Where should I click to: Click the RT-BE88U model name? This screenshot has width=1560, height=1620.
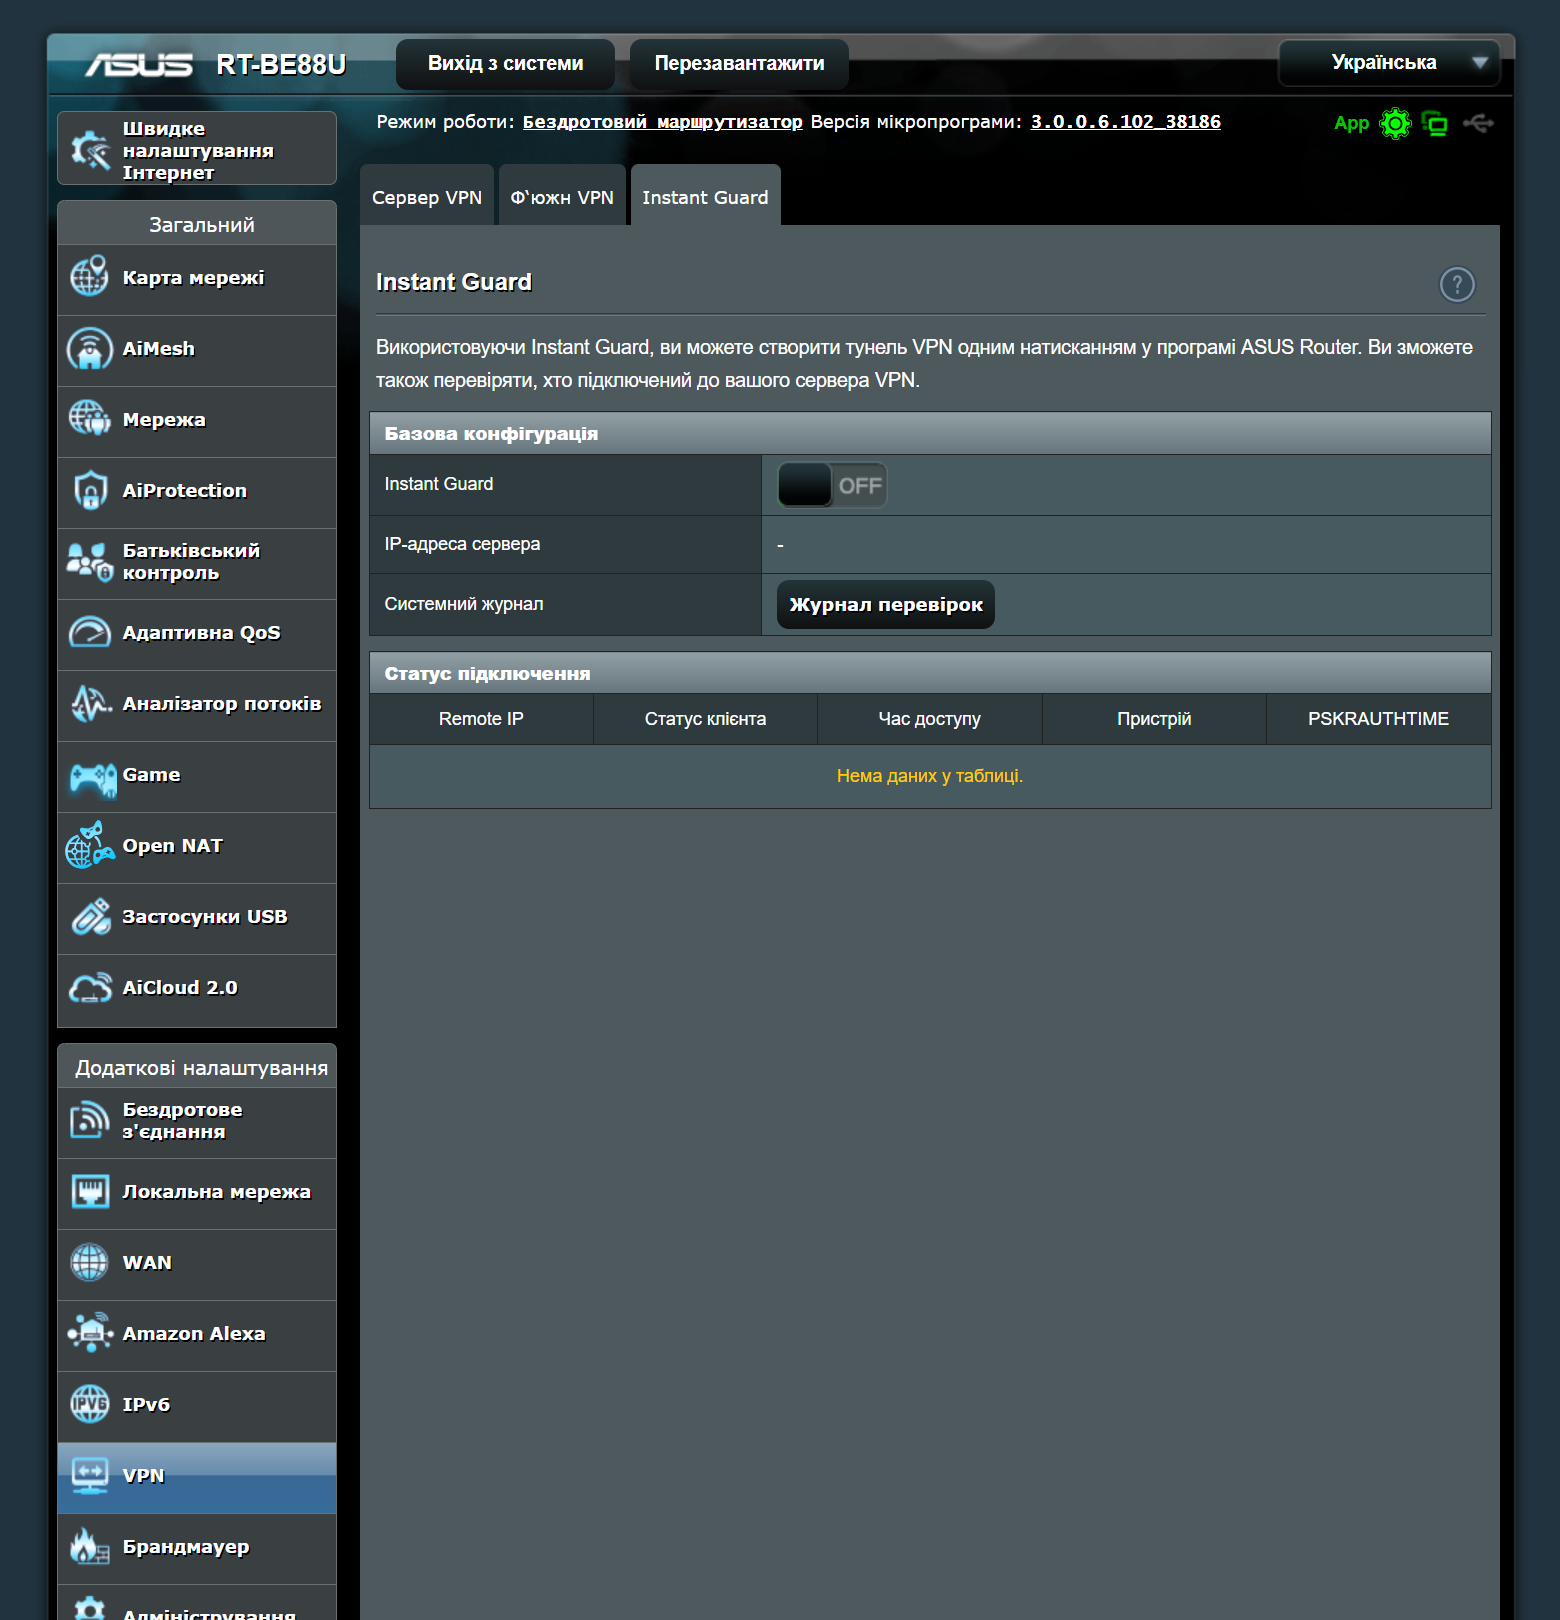click(x=281, y=64)
